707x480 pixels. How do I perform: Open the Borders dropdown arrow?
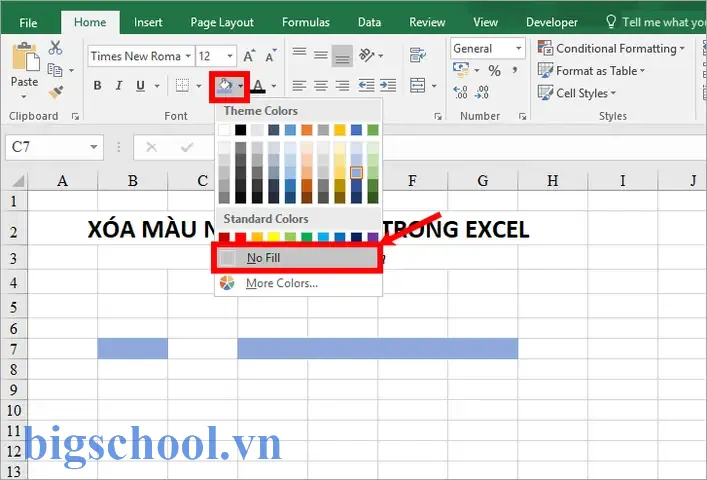(x=199, y=86)
